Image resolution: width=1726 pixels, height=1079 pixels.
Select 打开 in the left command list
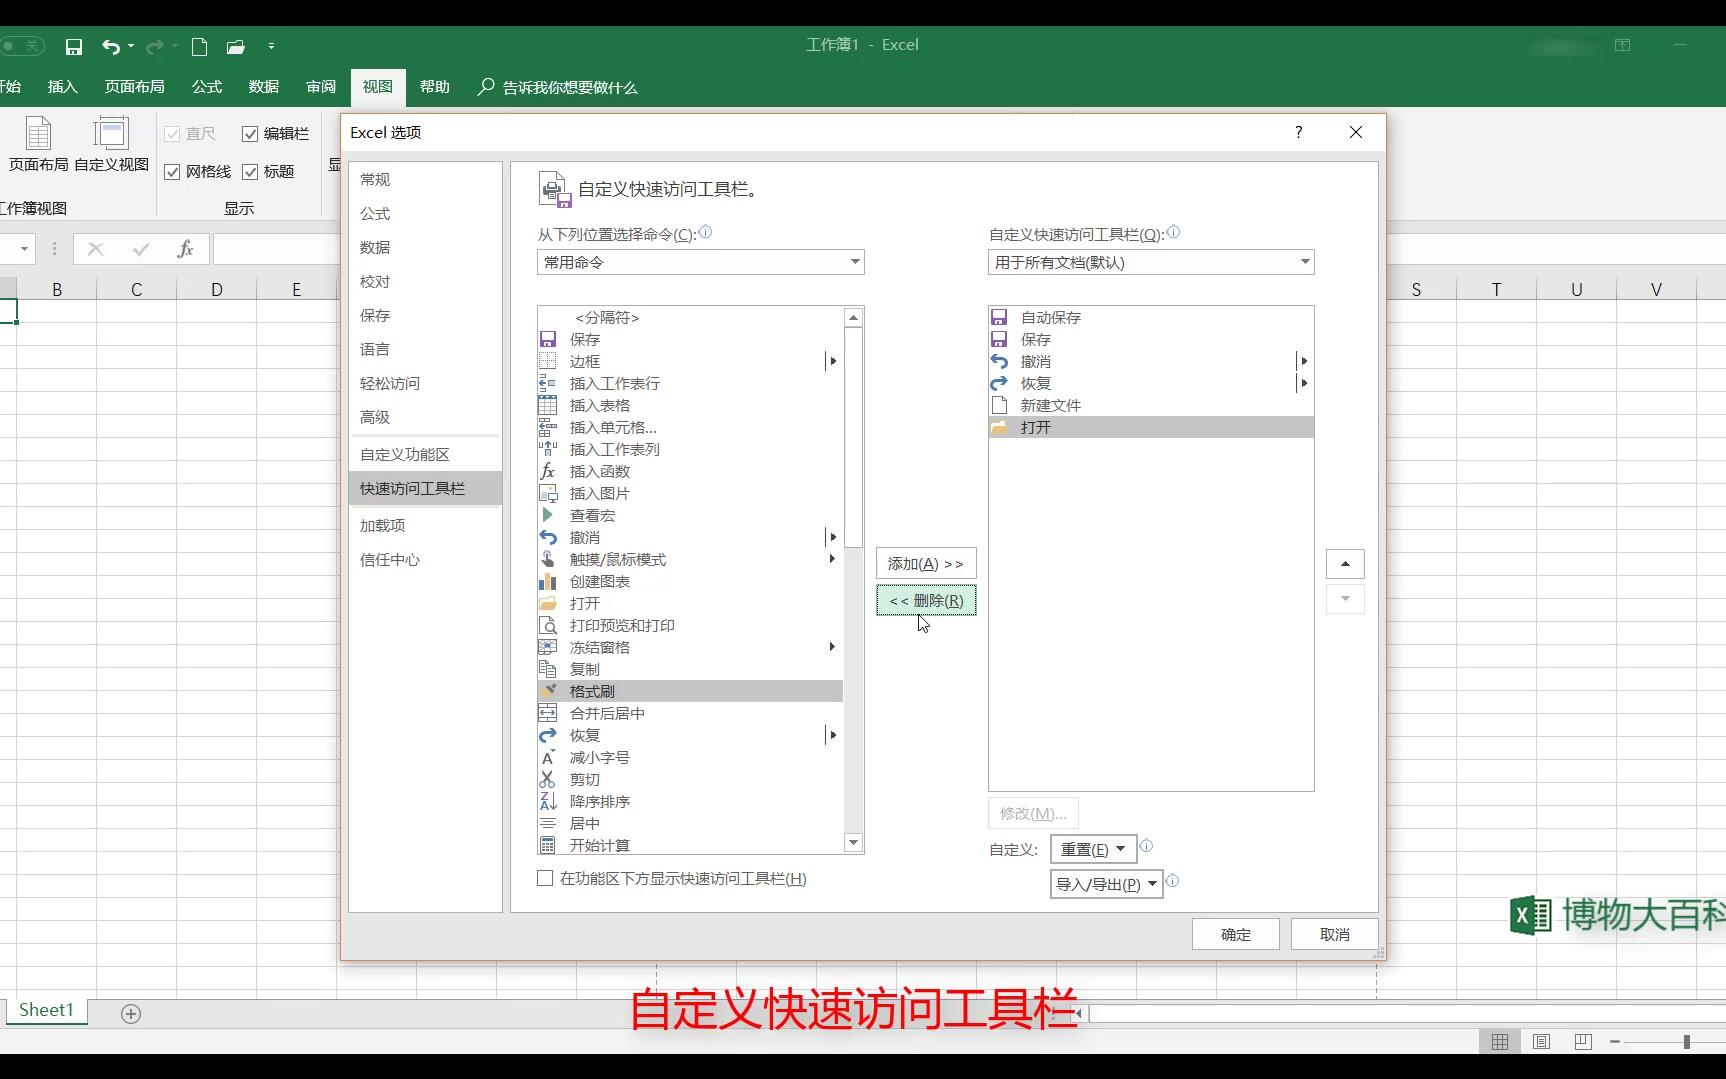click(690, 603)
